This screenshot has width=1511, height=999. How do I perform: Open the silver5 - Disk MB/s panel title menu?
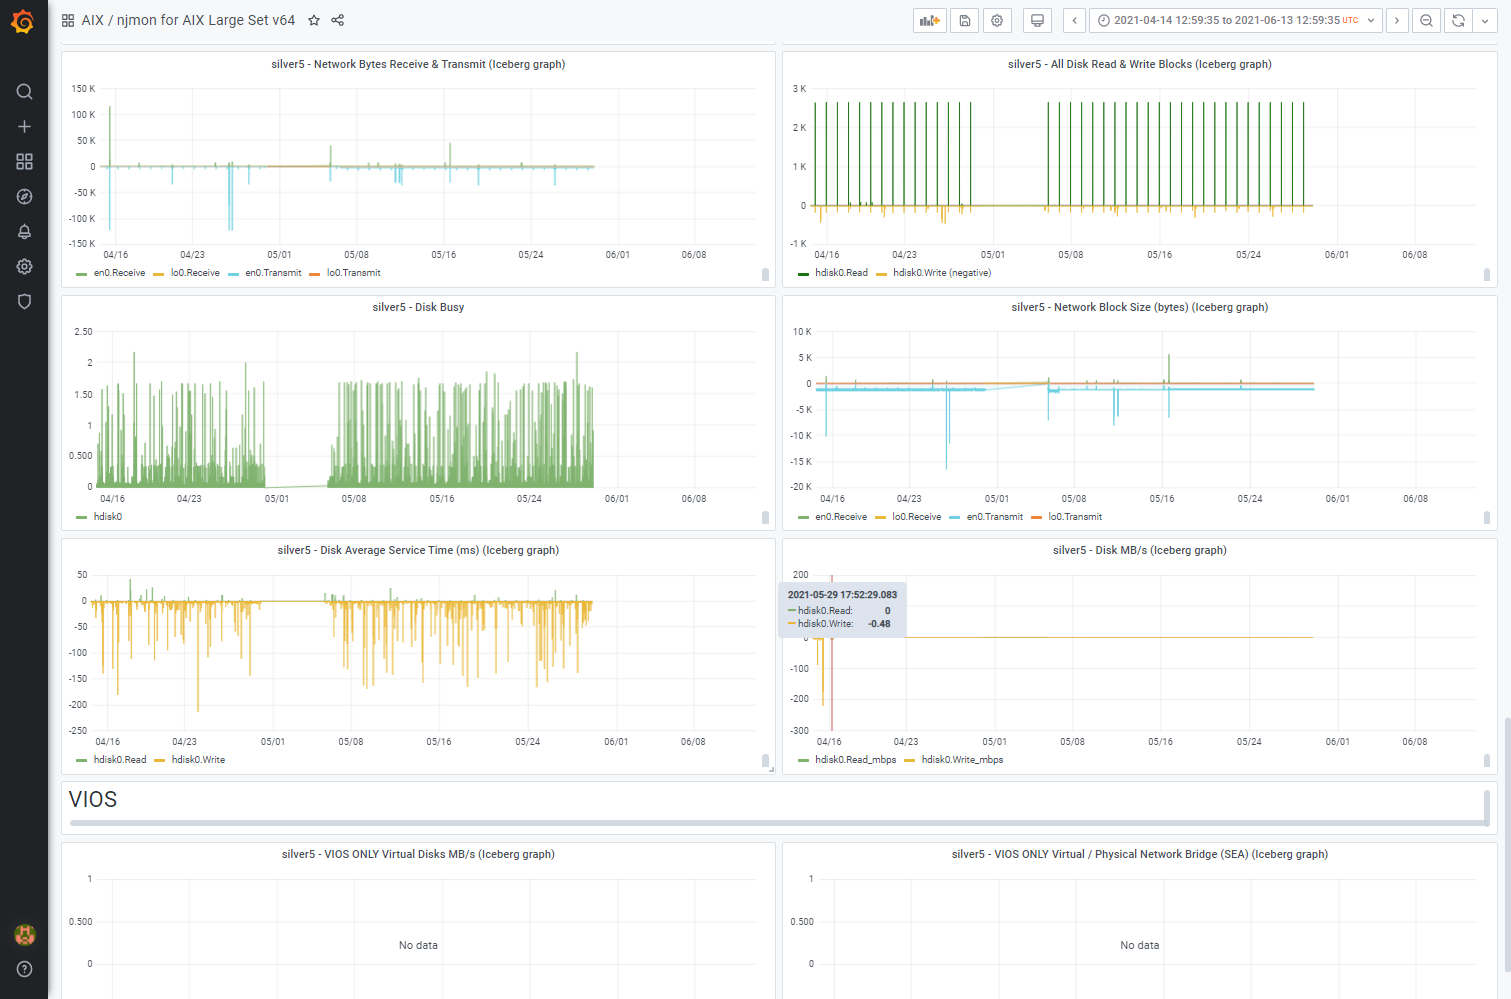pyautogui.click(x=1139, y=550)
